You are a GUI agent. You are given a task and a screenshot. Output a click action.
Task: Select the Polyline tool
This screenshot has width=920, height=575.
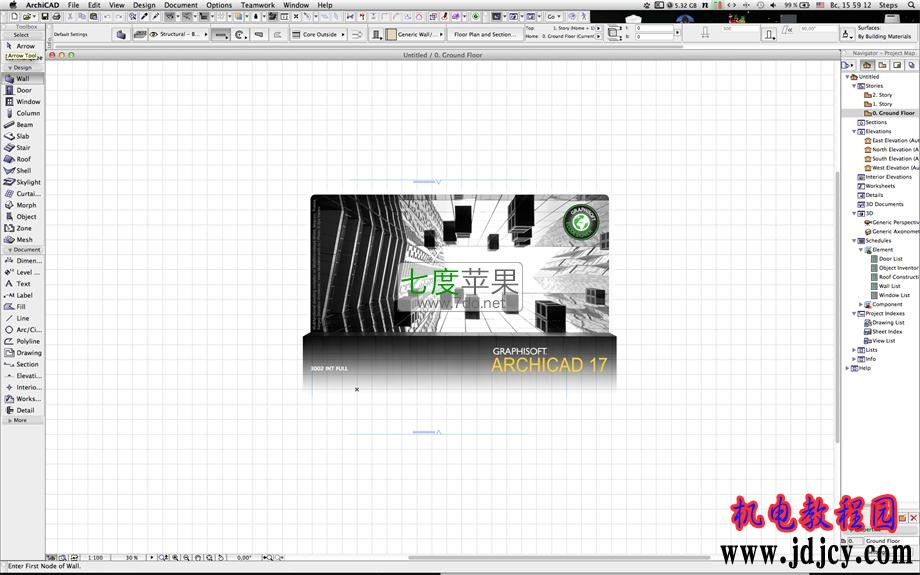pyautogui.click(x=21, y=341)
